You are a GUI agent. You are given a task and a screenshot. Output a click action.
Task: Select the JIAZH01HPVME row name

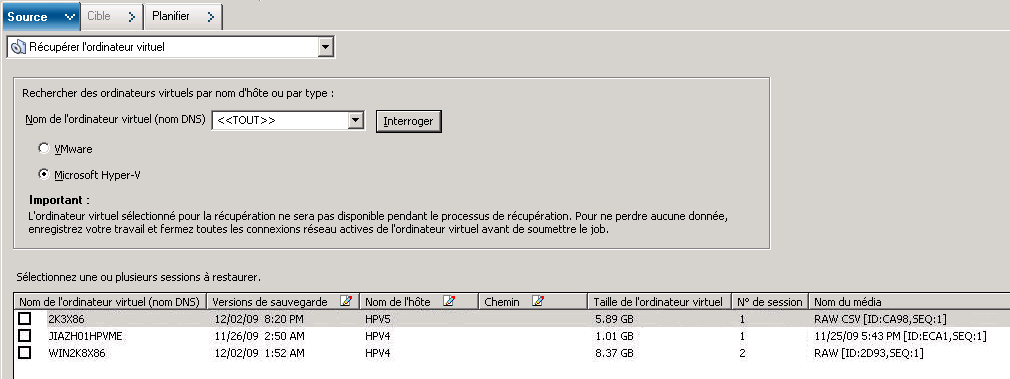[86, 336]
